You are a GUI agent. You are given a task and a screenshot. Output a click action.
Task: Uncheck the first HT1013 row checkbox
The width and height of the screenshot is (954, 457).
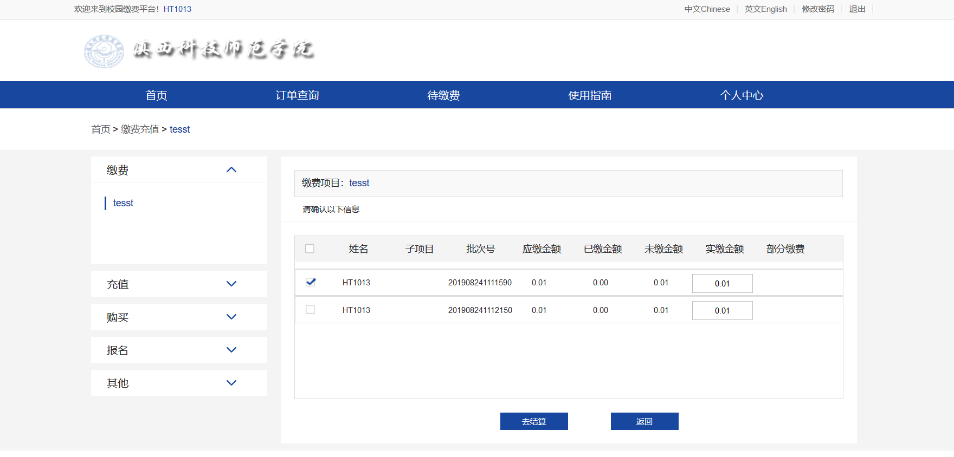pyautogui.click(x=310, y=283)
